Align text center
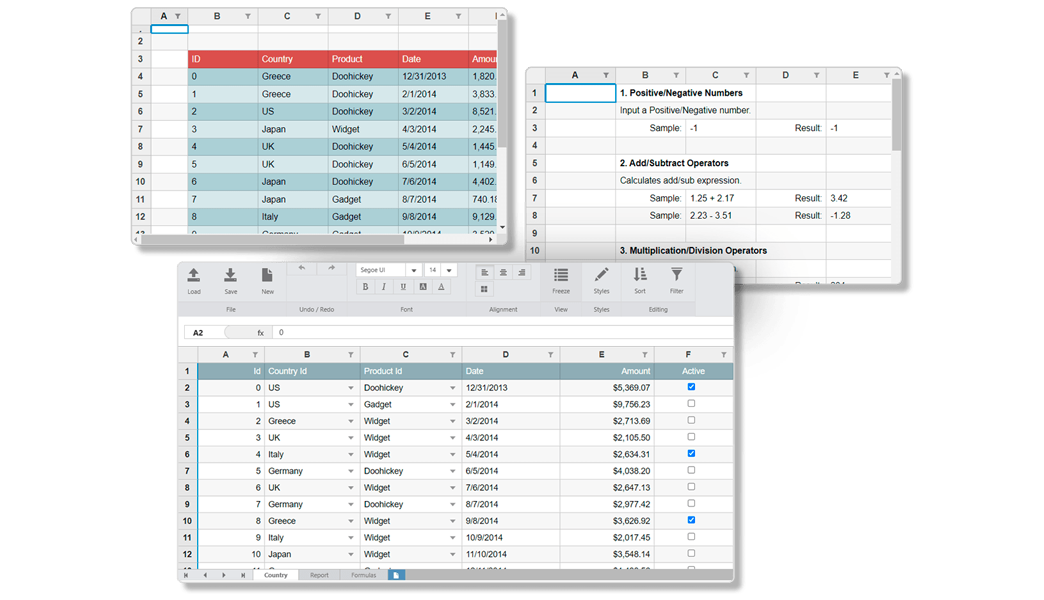Screen dimensions: 1044x600 click(x=503, y=272)
